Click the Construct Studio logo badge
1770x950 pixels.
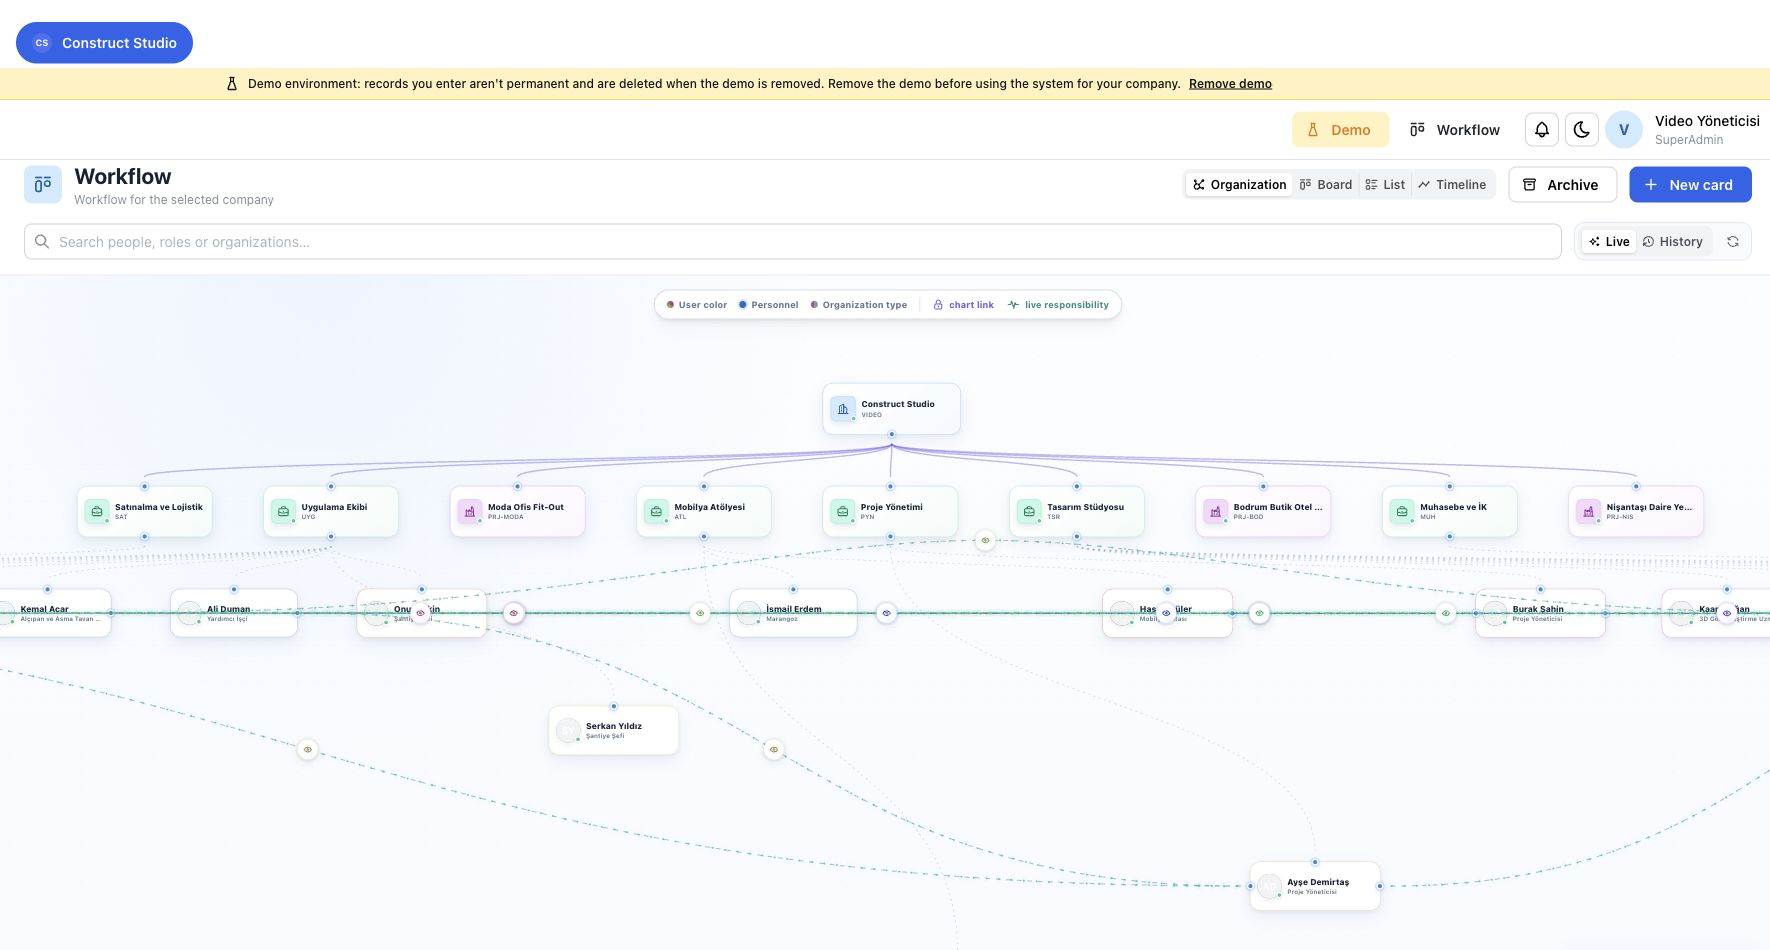point(104,43)
